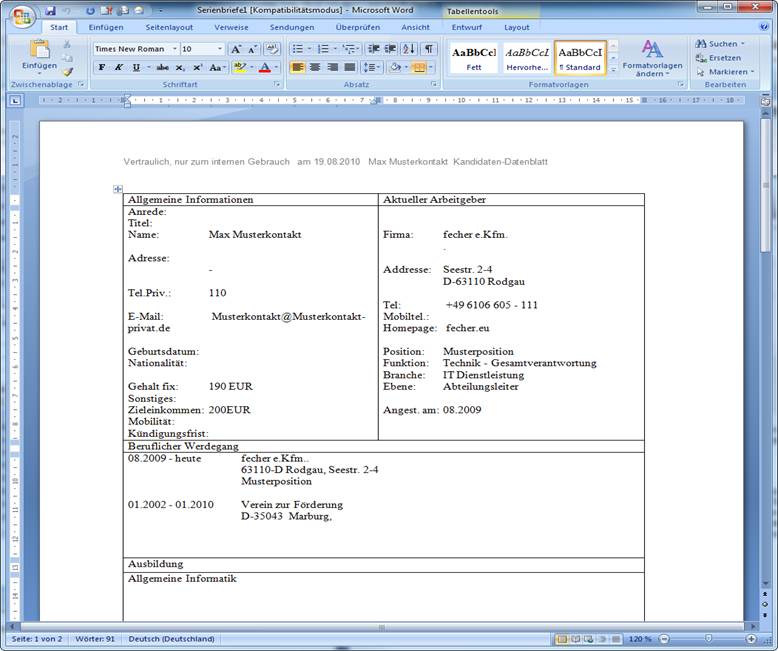Switch to the Seitenlayout tab

point(167,27)
